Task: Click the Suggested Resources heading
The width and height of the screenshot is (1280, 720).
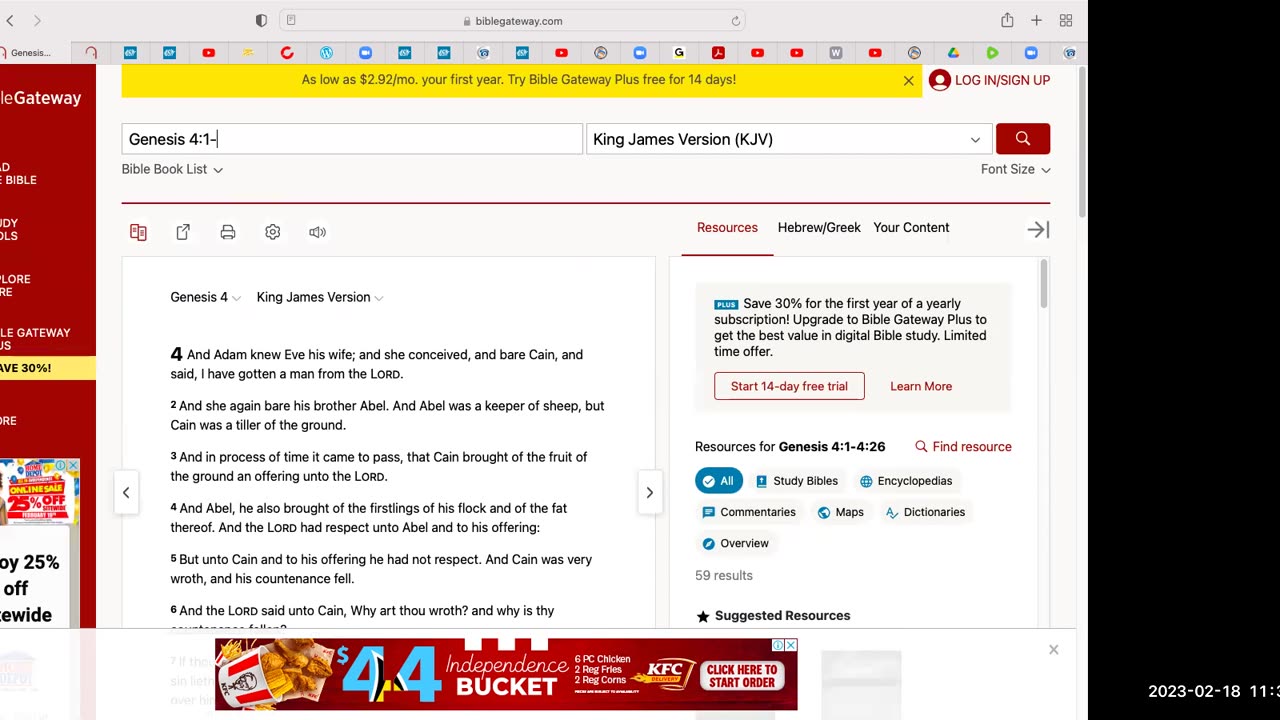Action: (782, 616)
